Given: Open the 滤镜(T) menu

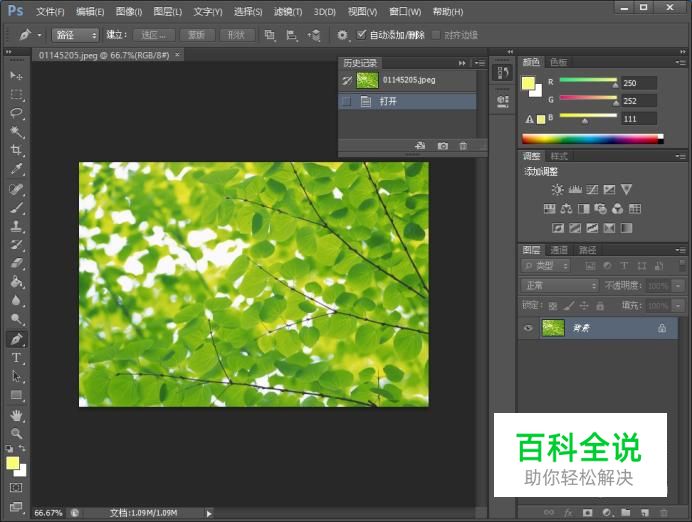Looking at the screenshot, I should (x=288, y=12).
